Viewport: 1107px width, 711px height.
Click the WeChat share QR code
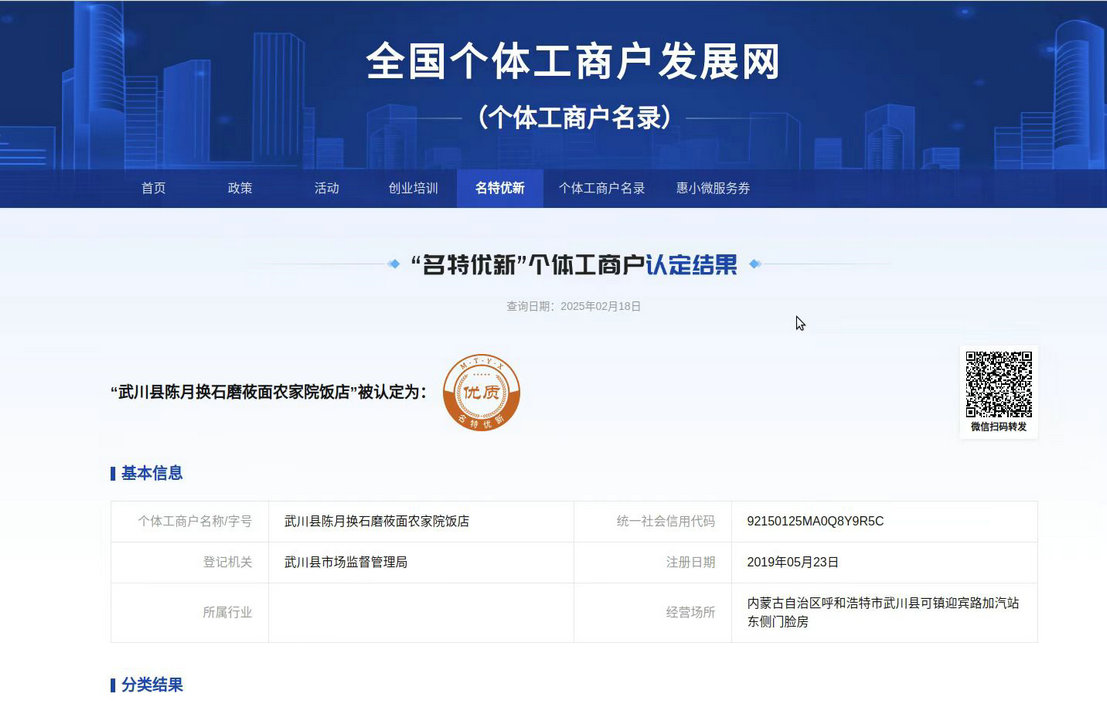pyautogui.click(x=998, y=383)
